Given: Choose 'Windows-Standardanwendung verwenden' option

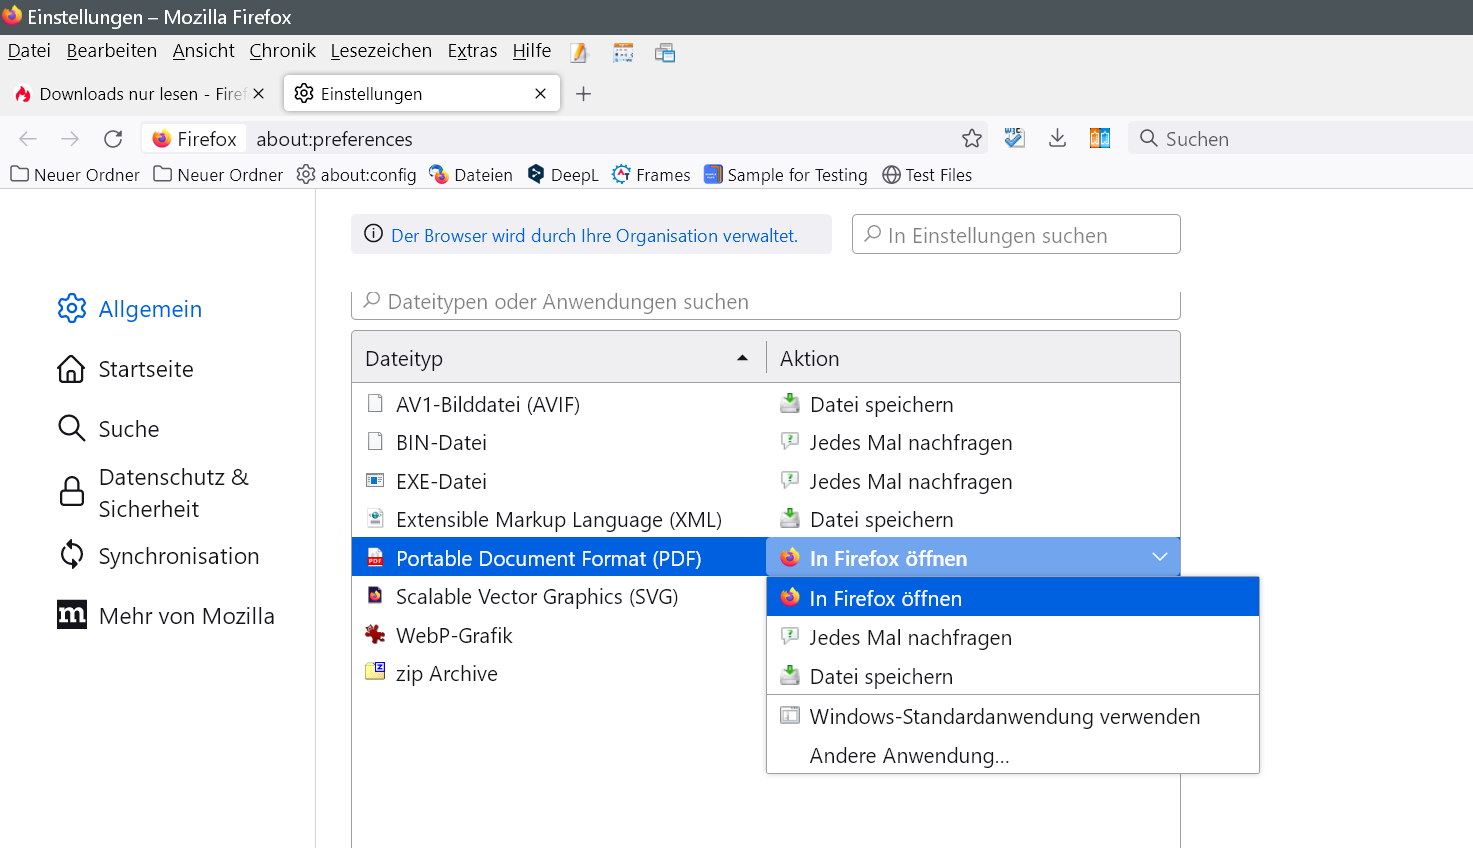Looking at the screenshot, I should click(1004, 717).
